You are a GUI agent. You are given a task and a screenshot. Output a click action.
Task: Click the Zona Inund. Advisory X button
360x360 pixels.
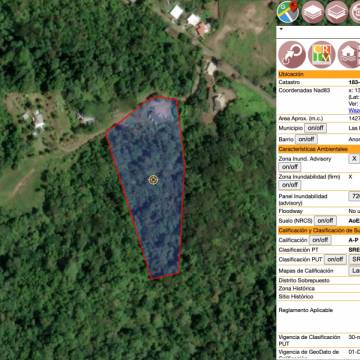(x=354, y=159)
